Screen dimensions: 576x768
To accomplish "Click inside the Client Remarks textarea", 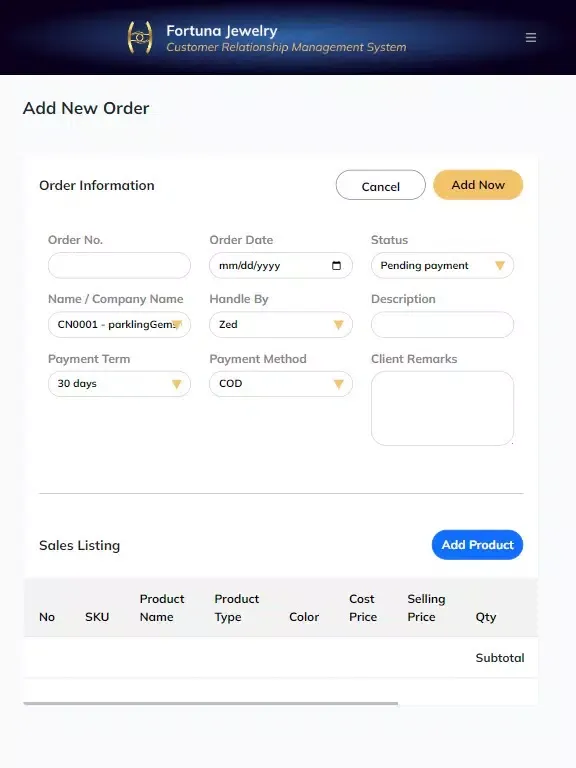I will pos(442,408).
